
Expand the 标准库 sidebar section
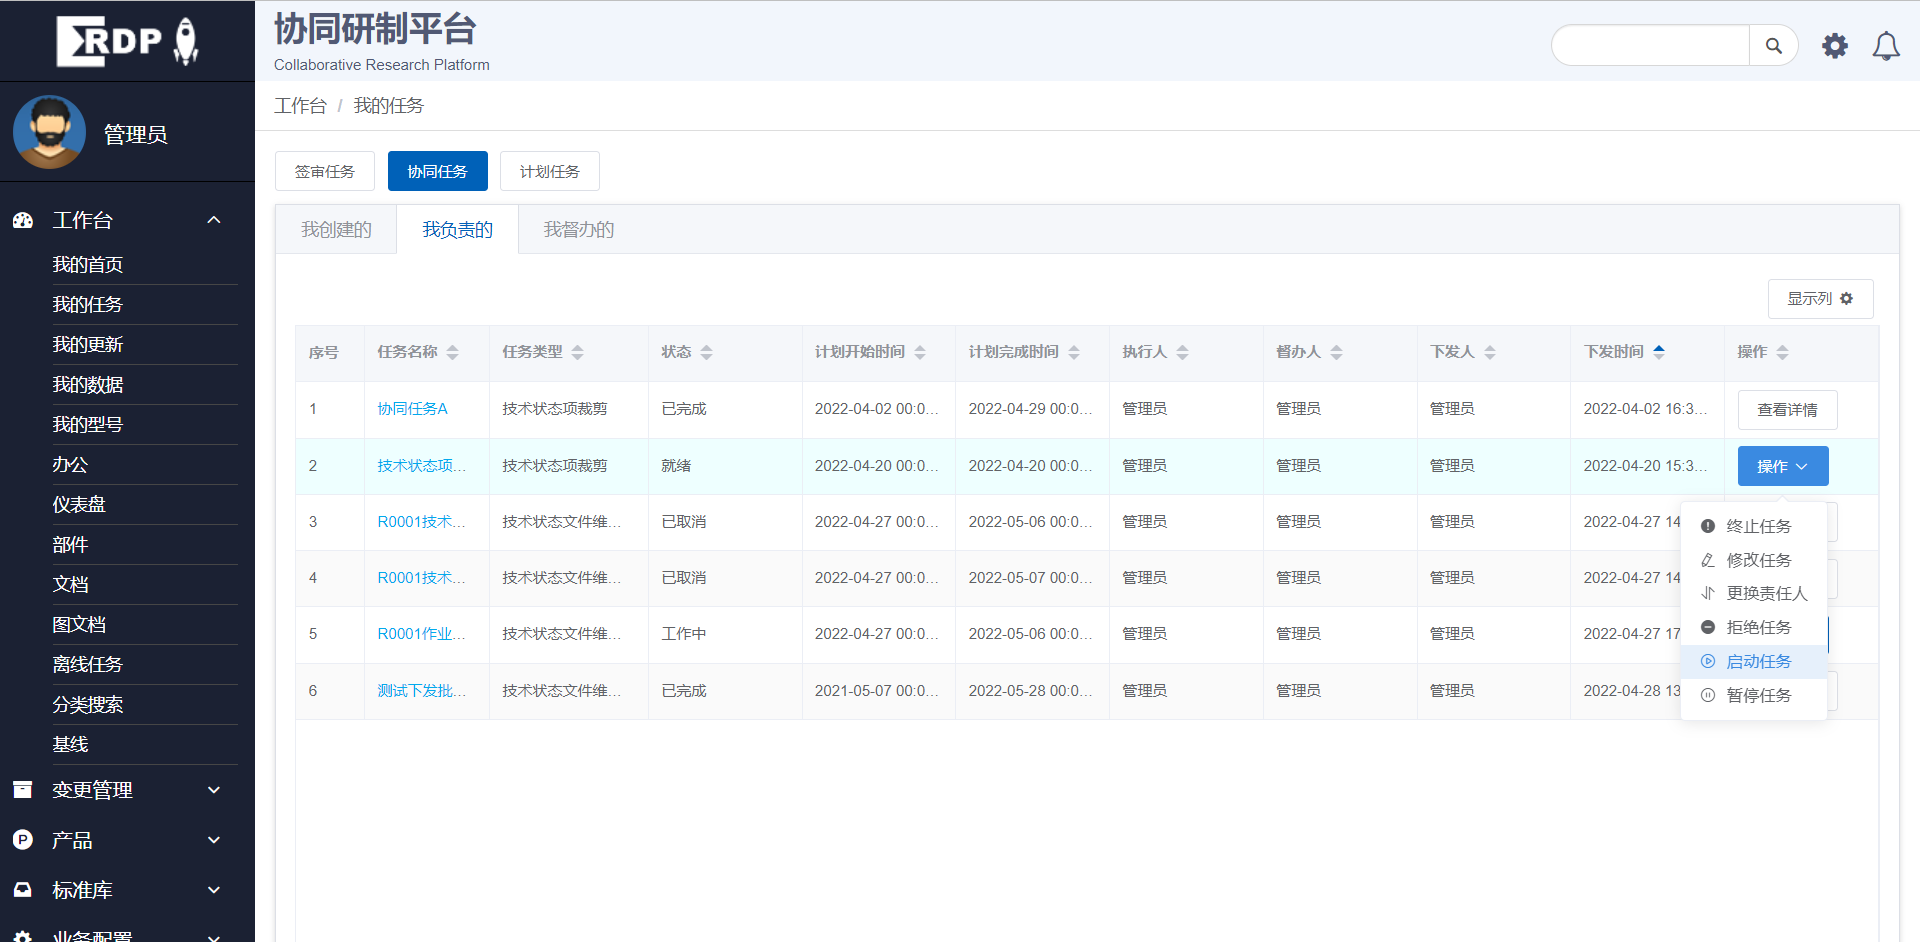click(x=213, y=890)
